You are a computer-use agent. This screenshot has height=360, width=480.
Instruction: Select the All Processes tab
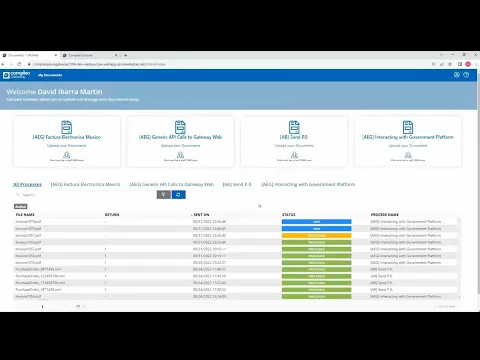(x=27, y=184)
